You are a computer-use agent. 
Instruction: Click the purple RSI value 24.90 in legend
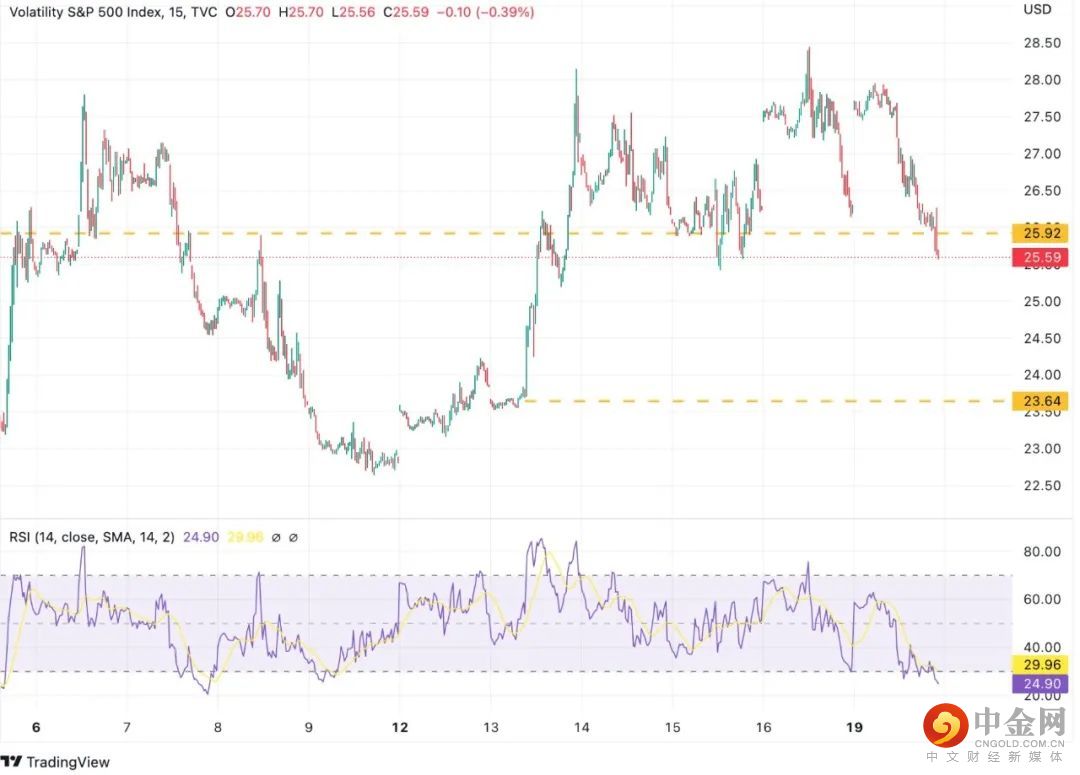click(x=201, y=537)
